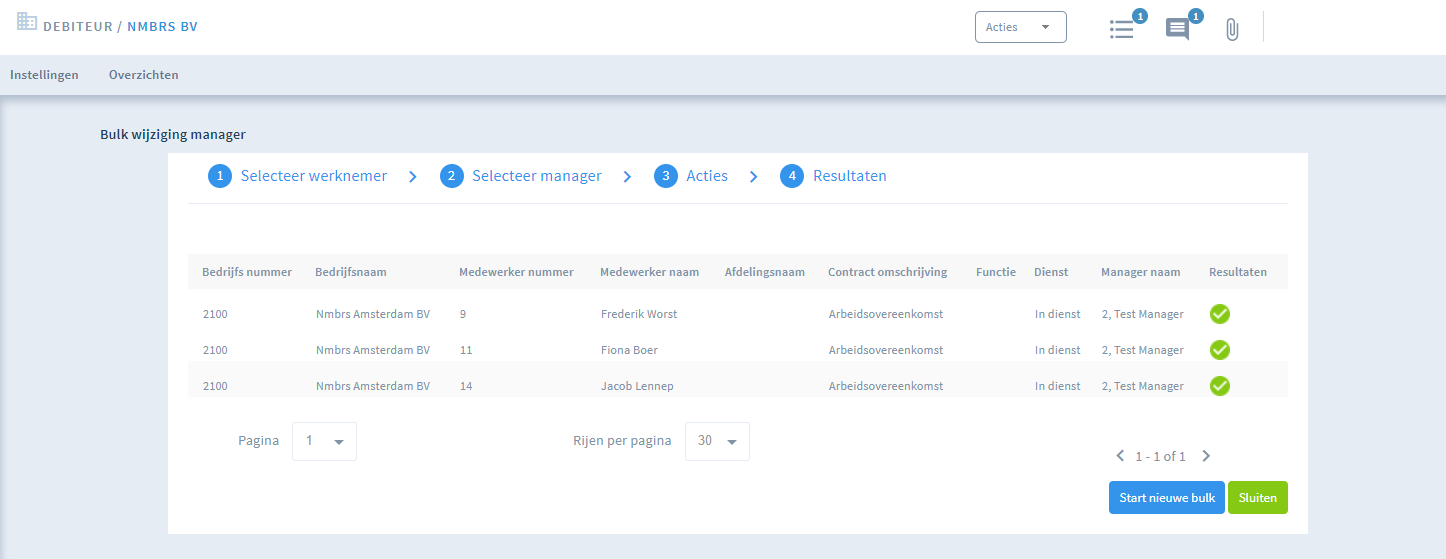Screen dimensions: 1446x559
Task: Open the Overzichten menu
Action: click(144, 75)
